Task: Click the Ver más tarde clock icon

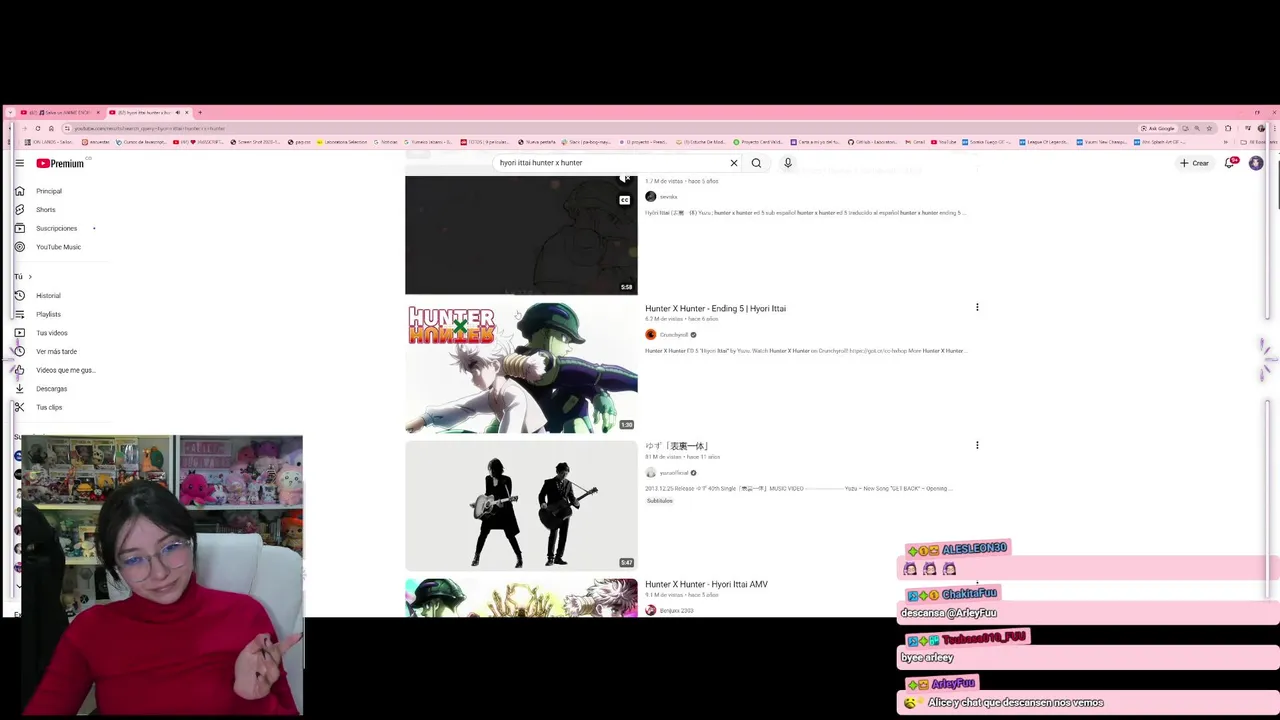Action: (x=19, y=351)
